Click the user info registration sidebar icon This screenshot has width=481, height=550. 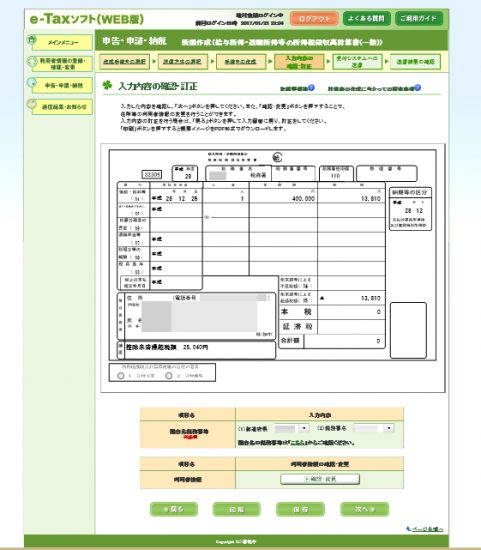[32, 61]
